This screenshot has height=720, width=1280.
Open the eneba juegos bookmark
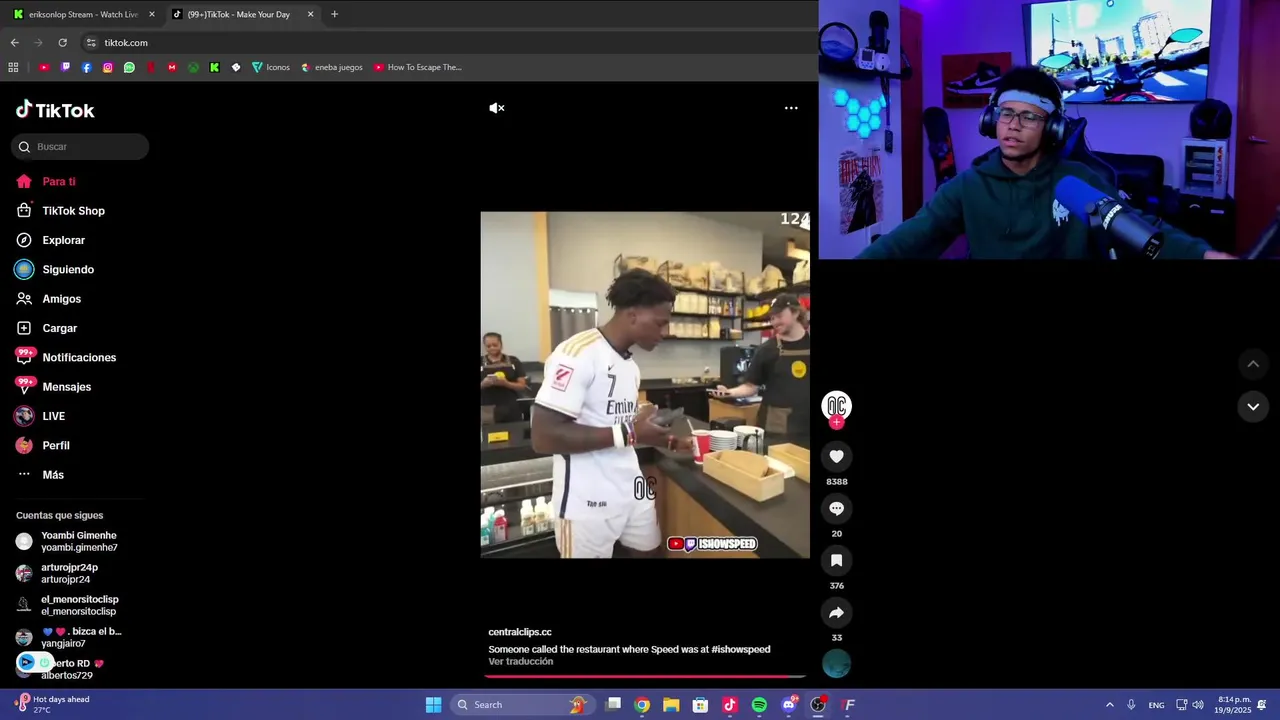pyautogui.click(x=331, y=67)
